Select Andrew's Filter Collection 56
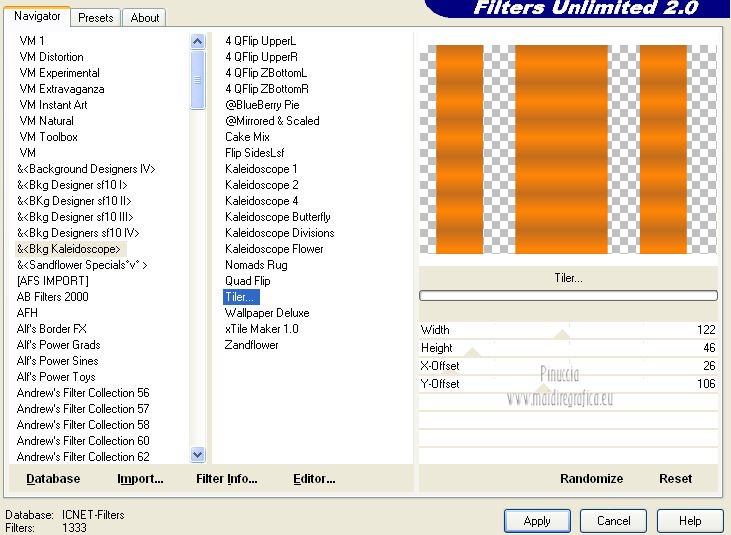The image size is (731, 535). coord(83,393)
